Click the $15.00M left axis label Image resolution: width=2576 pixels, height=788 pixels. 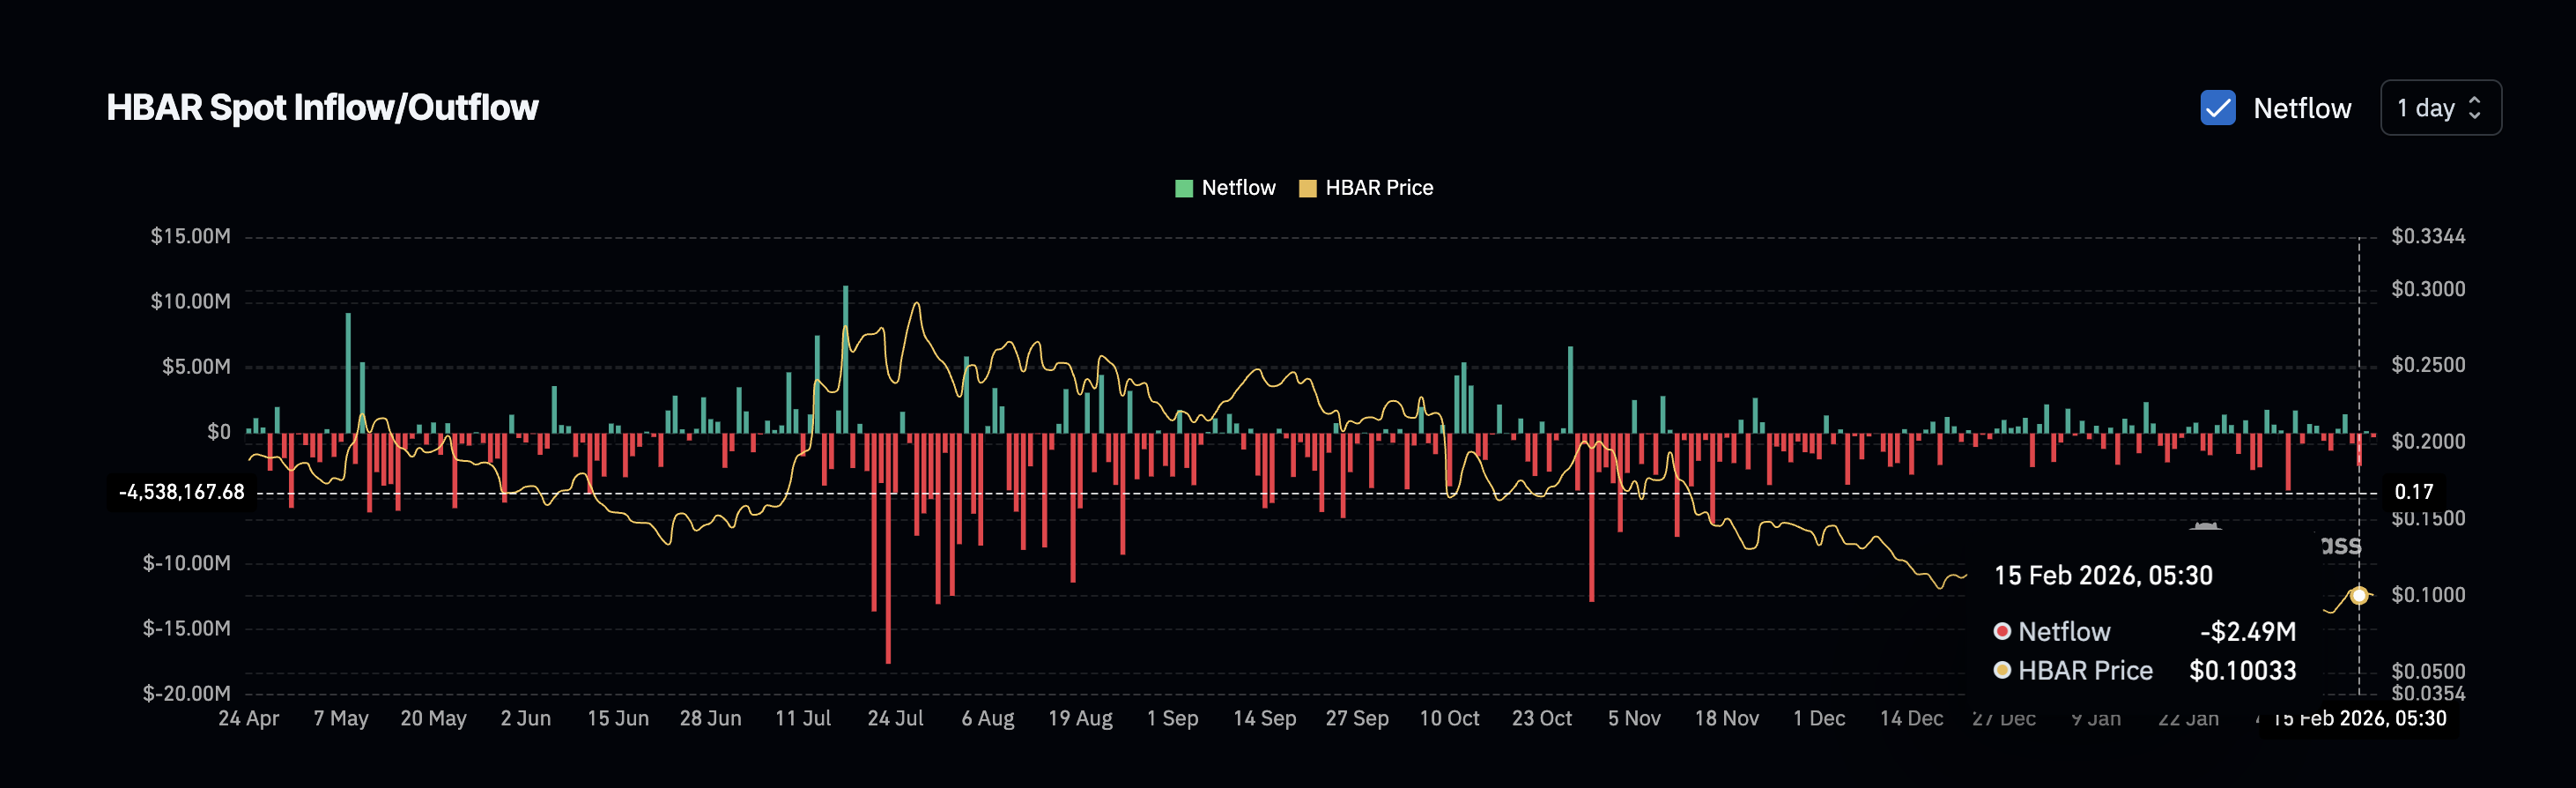point(190,236)
